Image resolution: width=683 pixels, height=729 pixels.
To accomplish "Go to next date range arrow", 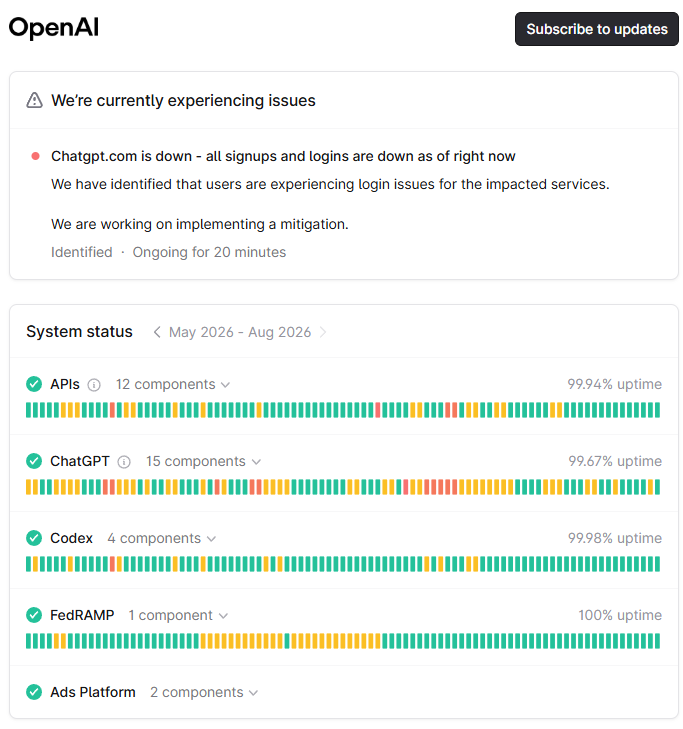I will point(323,332).
